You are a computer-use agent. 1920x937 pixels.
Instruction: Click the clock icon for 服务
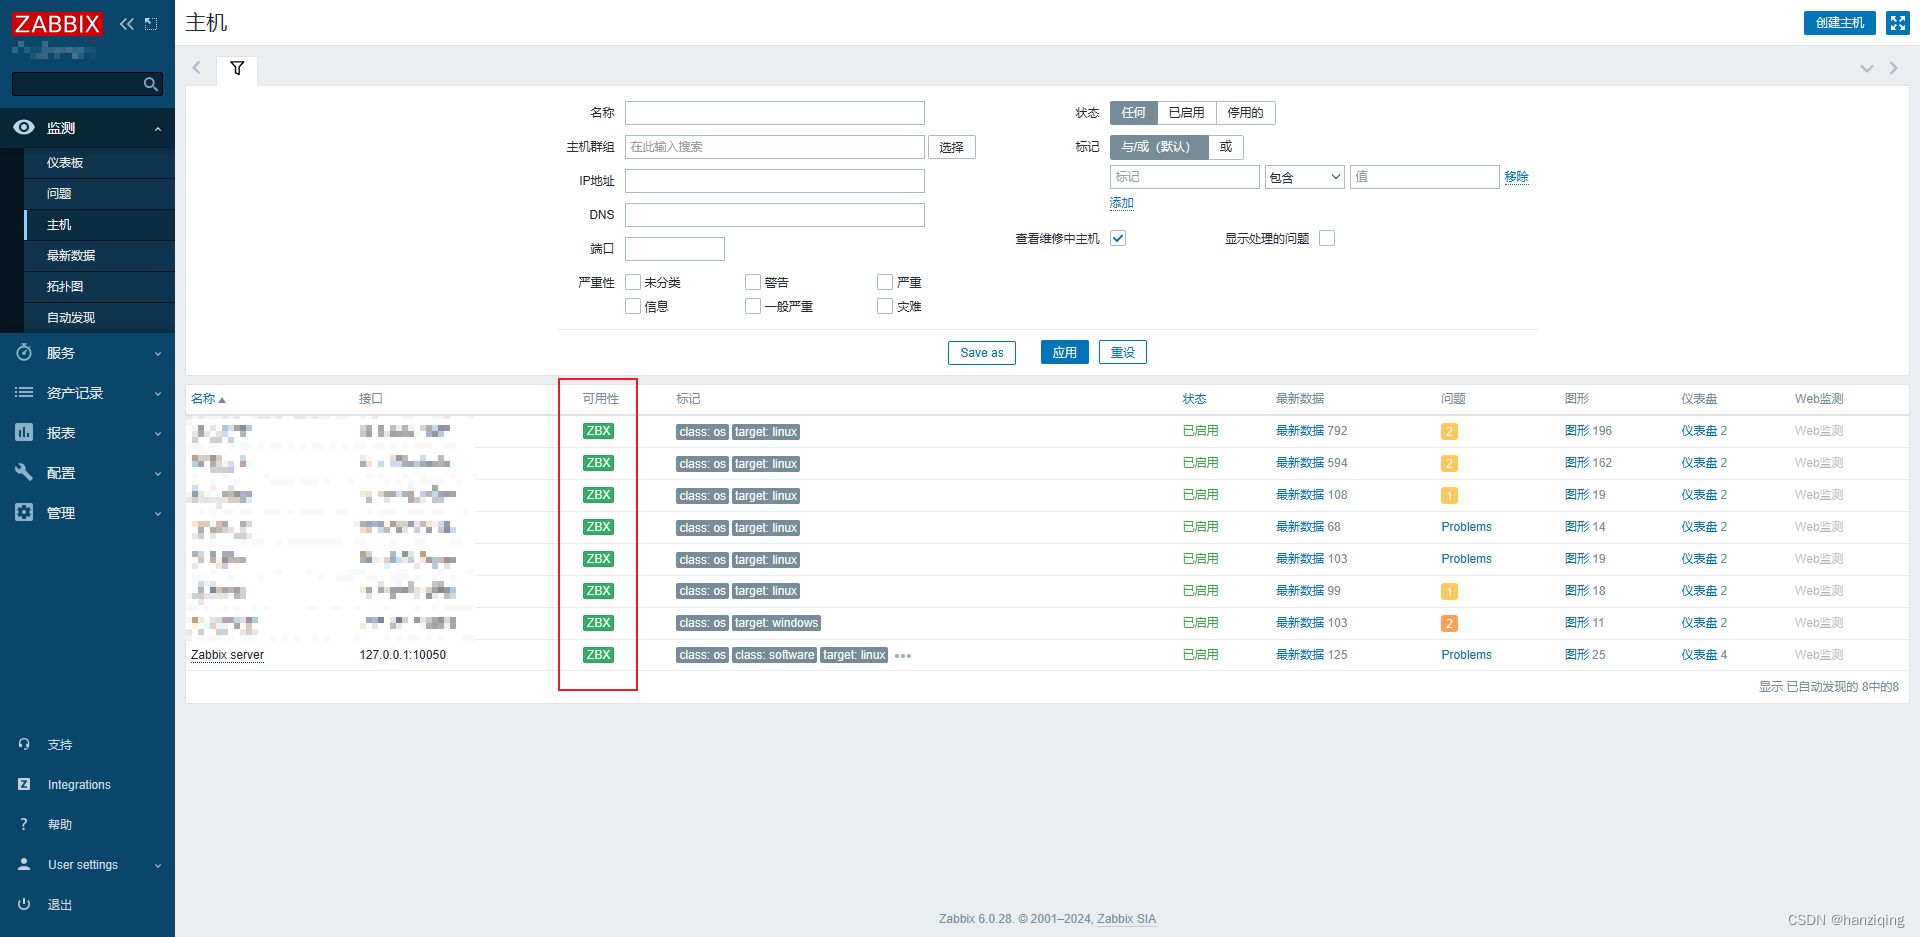24,352
